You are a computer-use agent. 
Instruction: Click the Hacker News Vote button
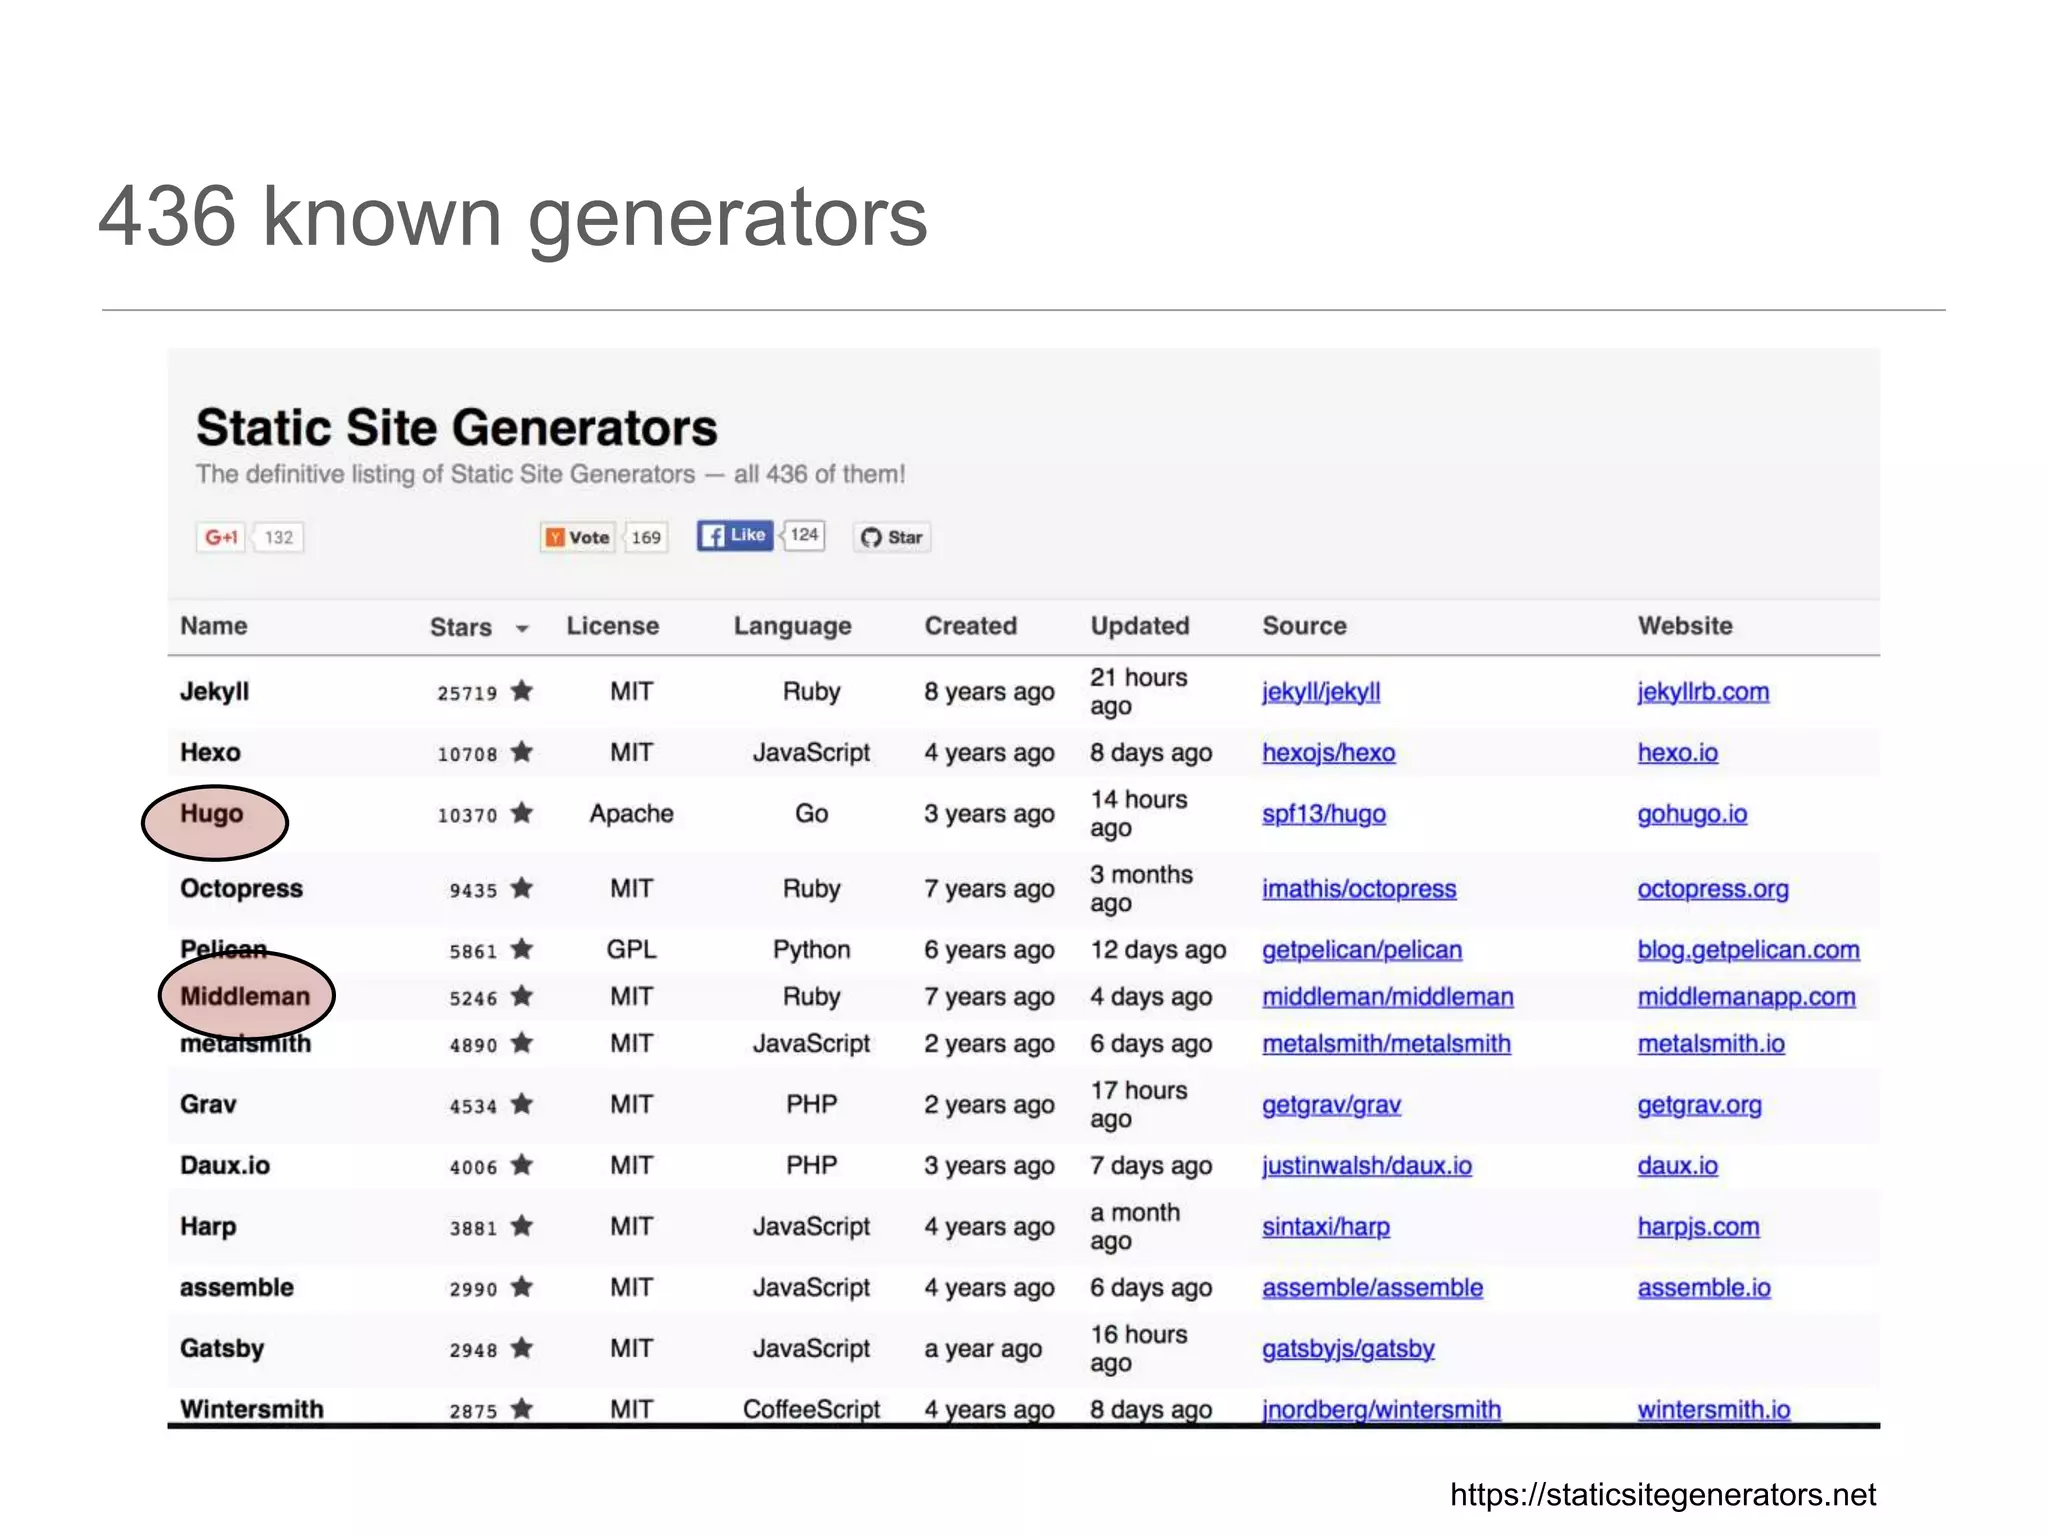click(578, 537)
